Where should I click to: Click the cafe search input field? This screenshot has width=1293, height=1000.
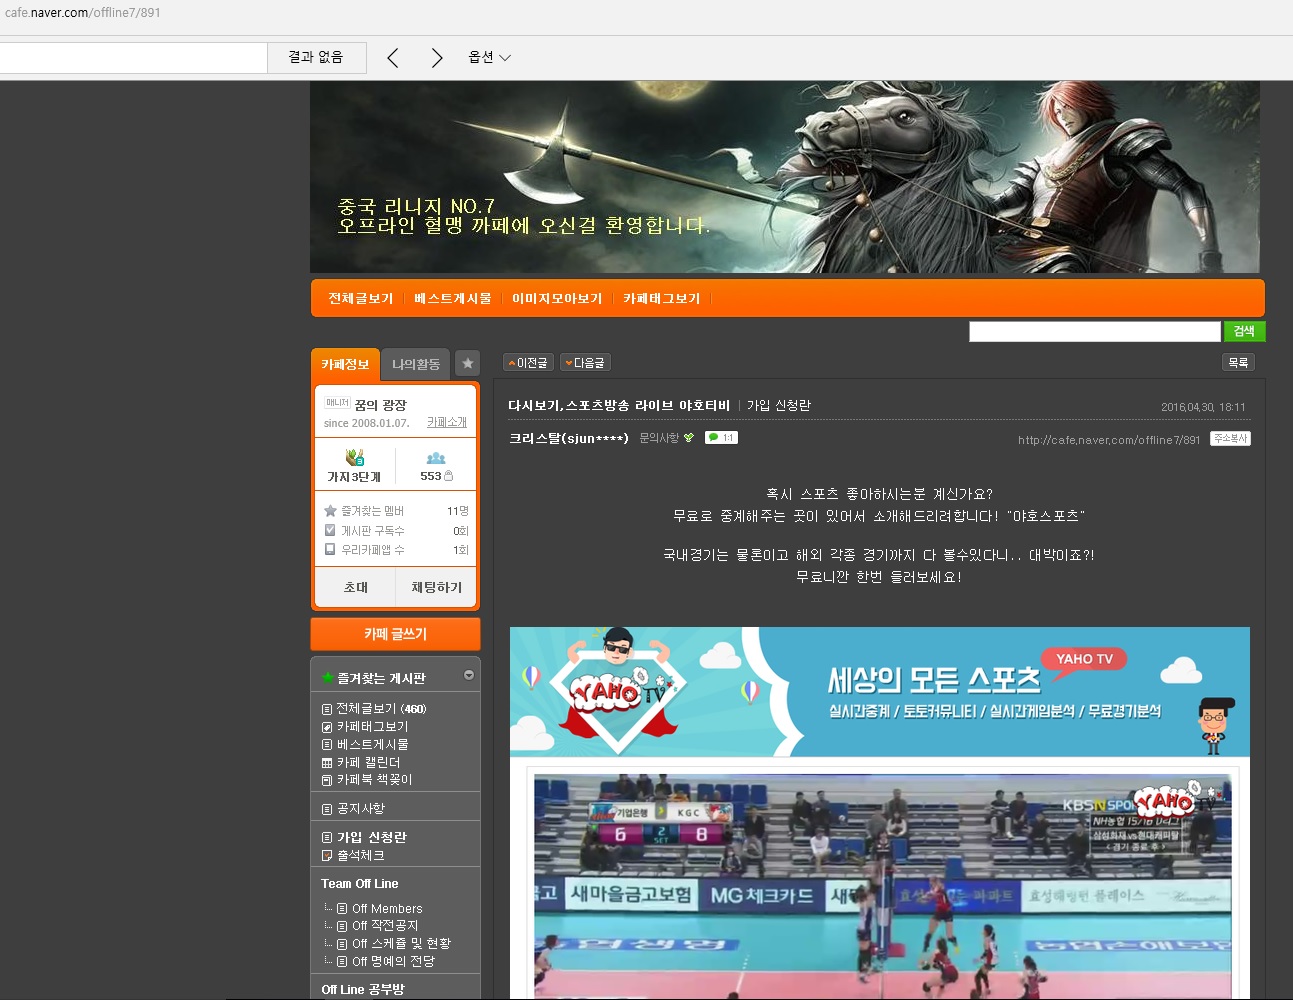pyautogui.click(x=1094, y=332)
